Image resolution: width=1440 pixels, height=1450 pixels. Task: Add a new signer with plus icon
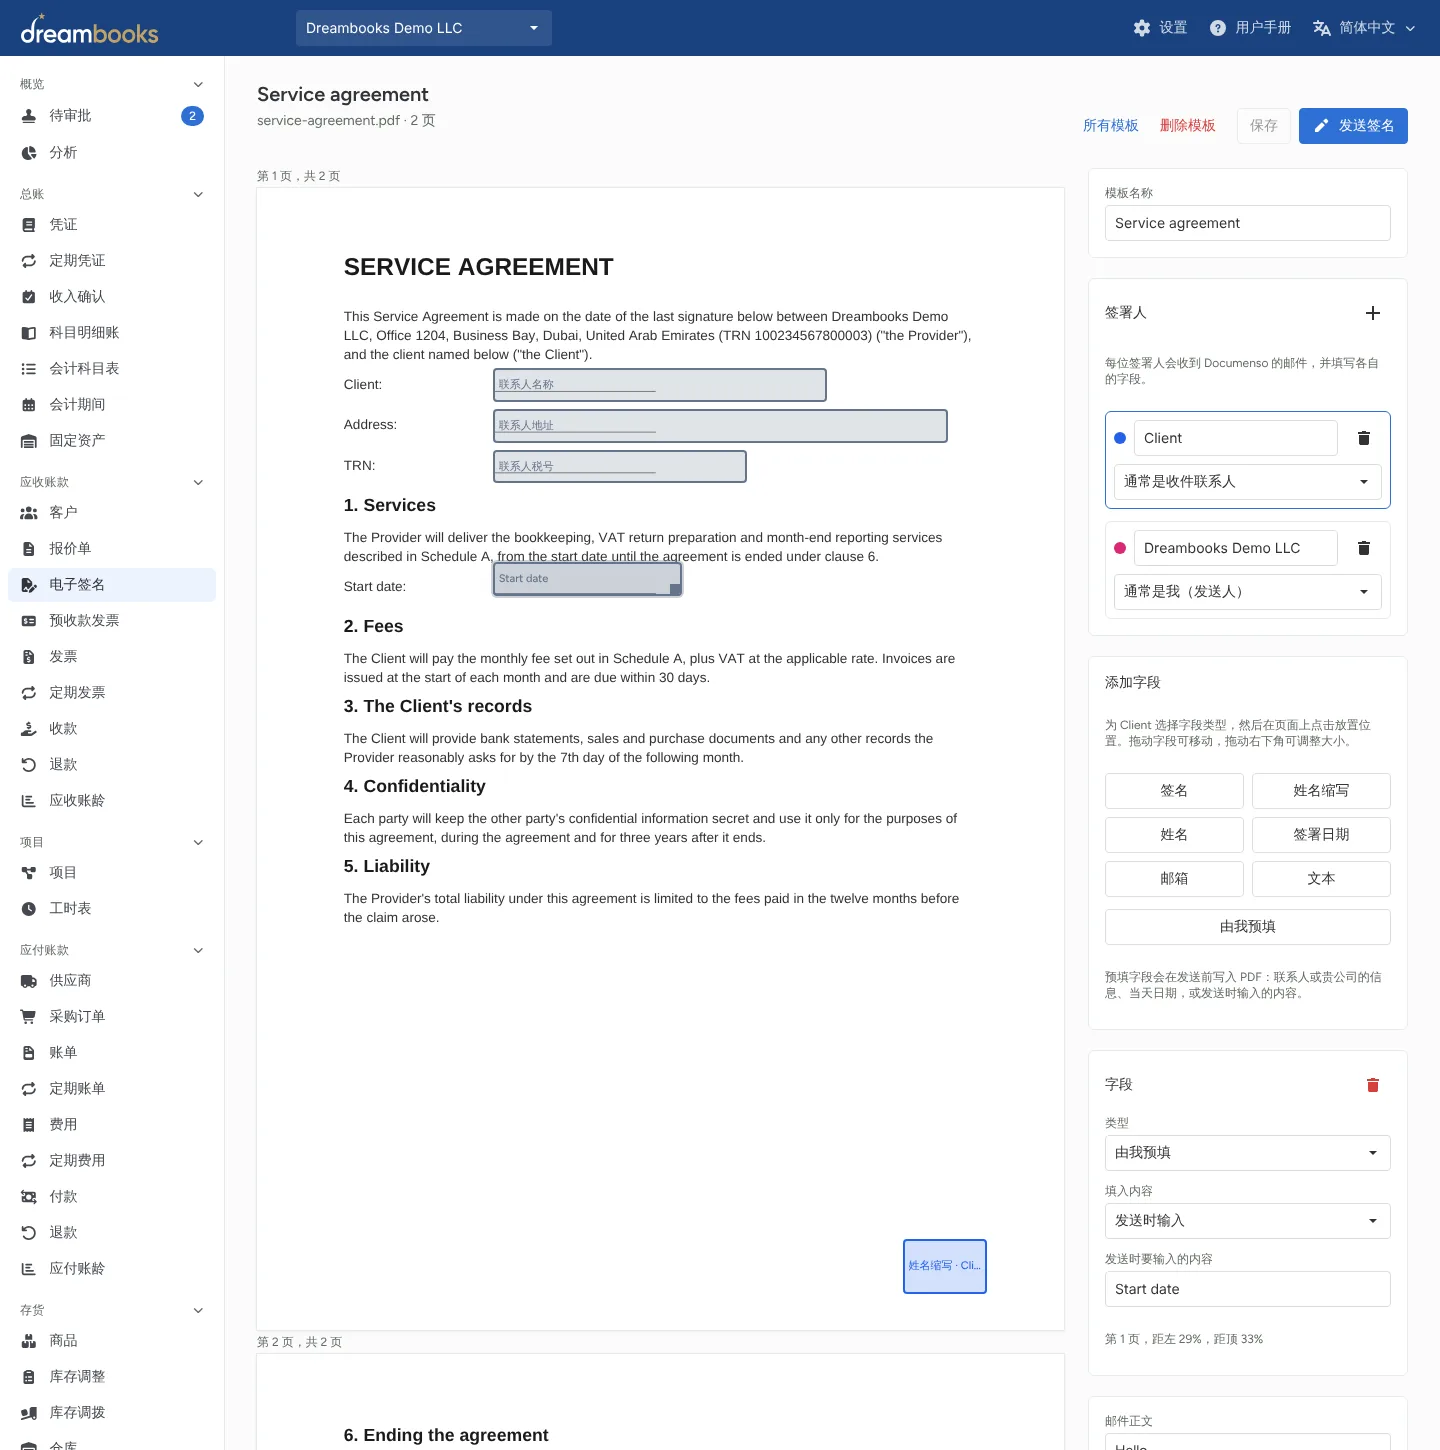pos(1373,313)
